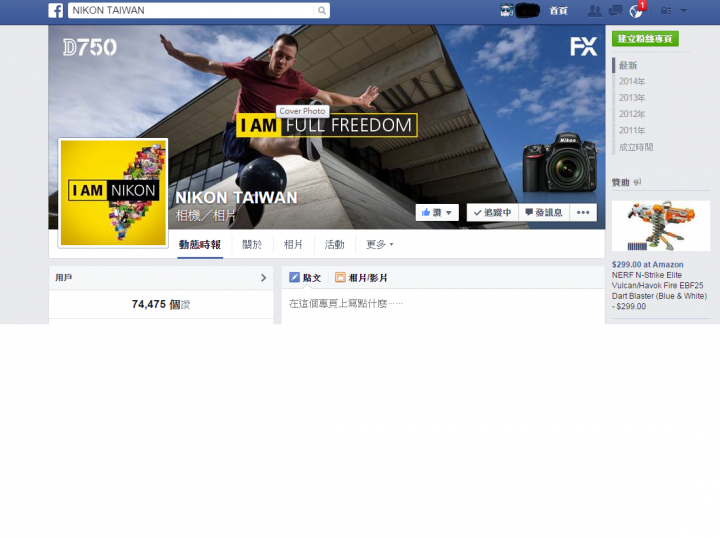Viewport: 720px width, 538px height.
Task: Jump to 2012年 on timeline
Action: tap(632, 114)
